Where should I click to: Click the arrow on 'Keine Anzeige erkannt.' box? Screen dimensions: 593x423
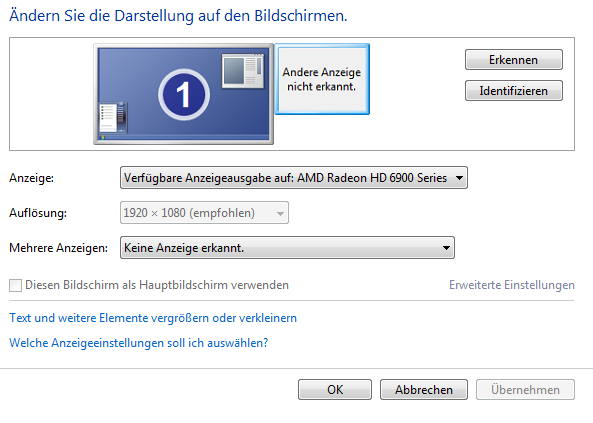coord(446,248)
